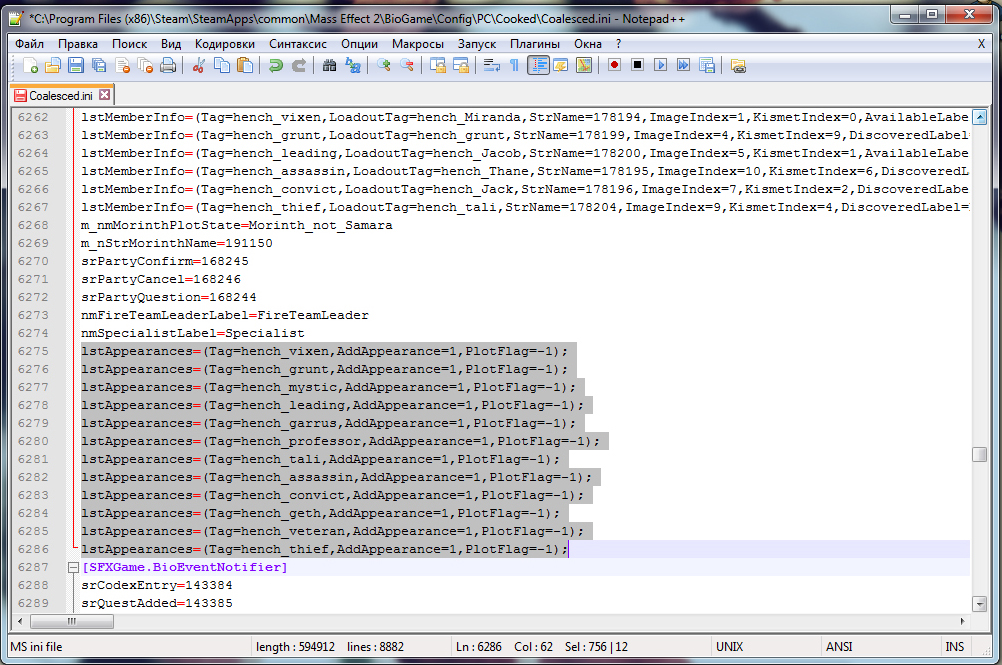
Task: Save the file with the floppy disk icon
Action: click(75, 65)
